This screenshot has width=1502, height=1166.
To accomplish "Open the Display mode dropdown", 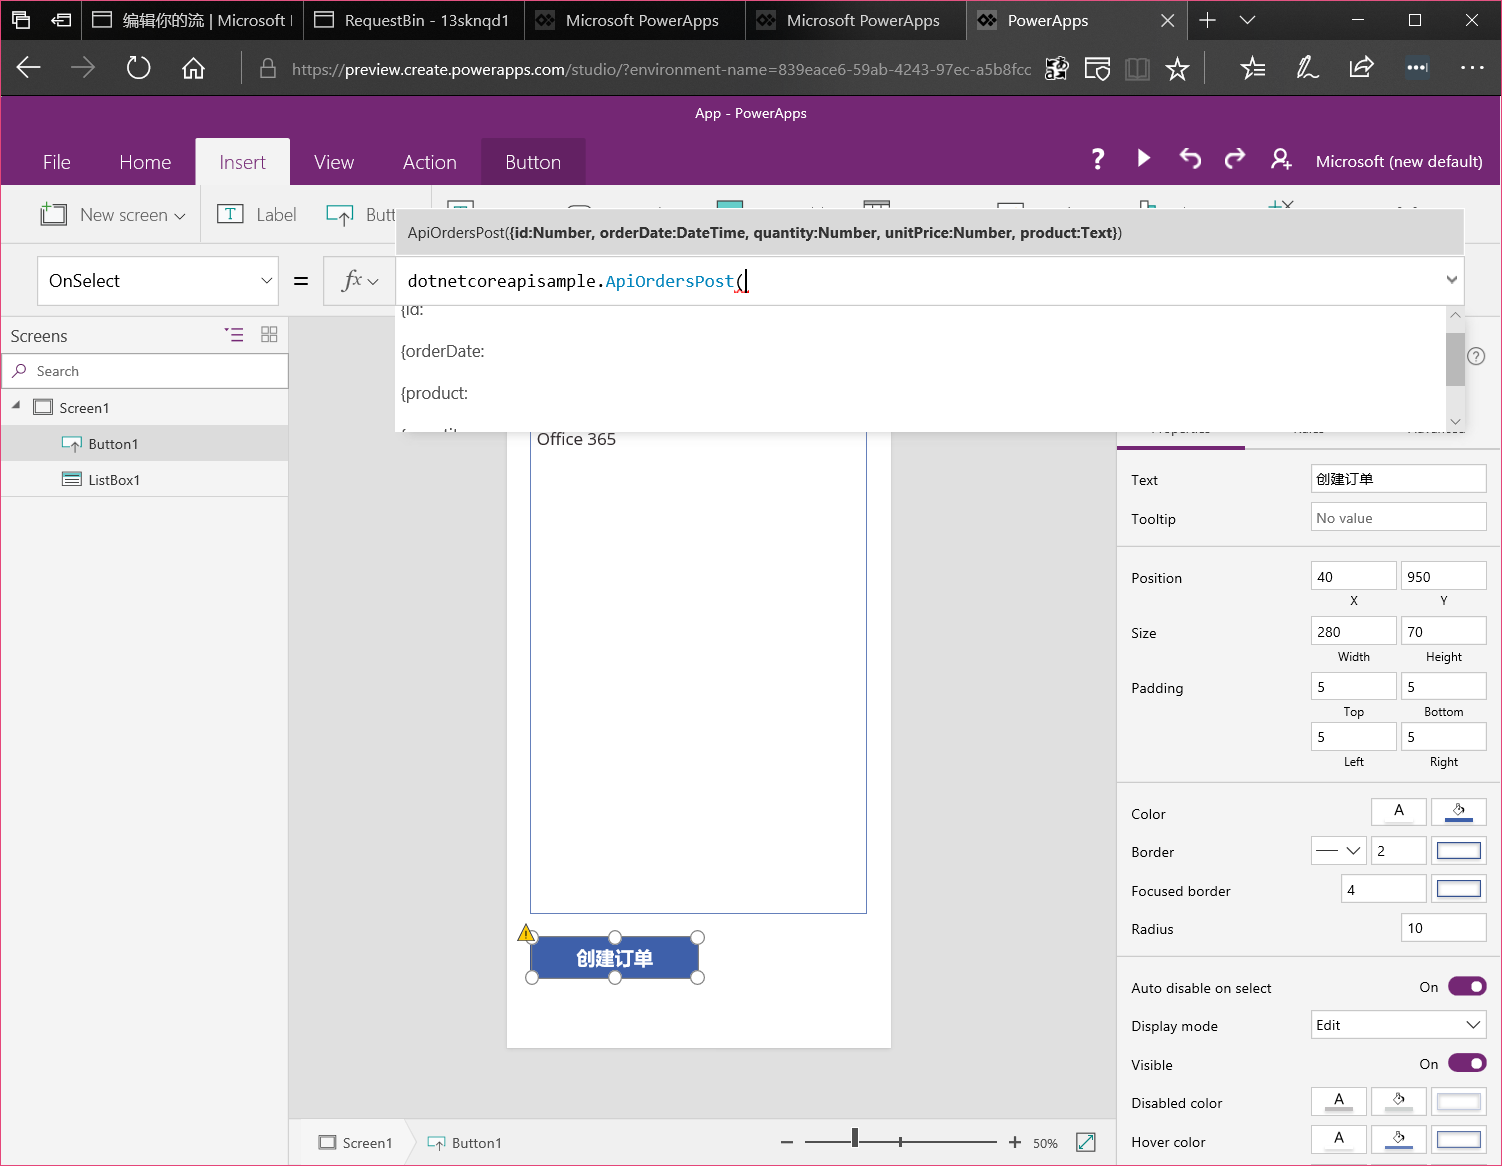I will (1398, 1025).
